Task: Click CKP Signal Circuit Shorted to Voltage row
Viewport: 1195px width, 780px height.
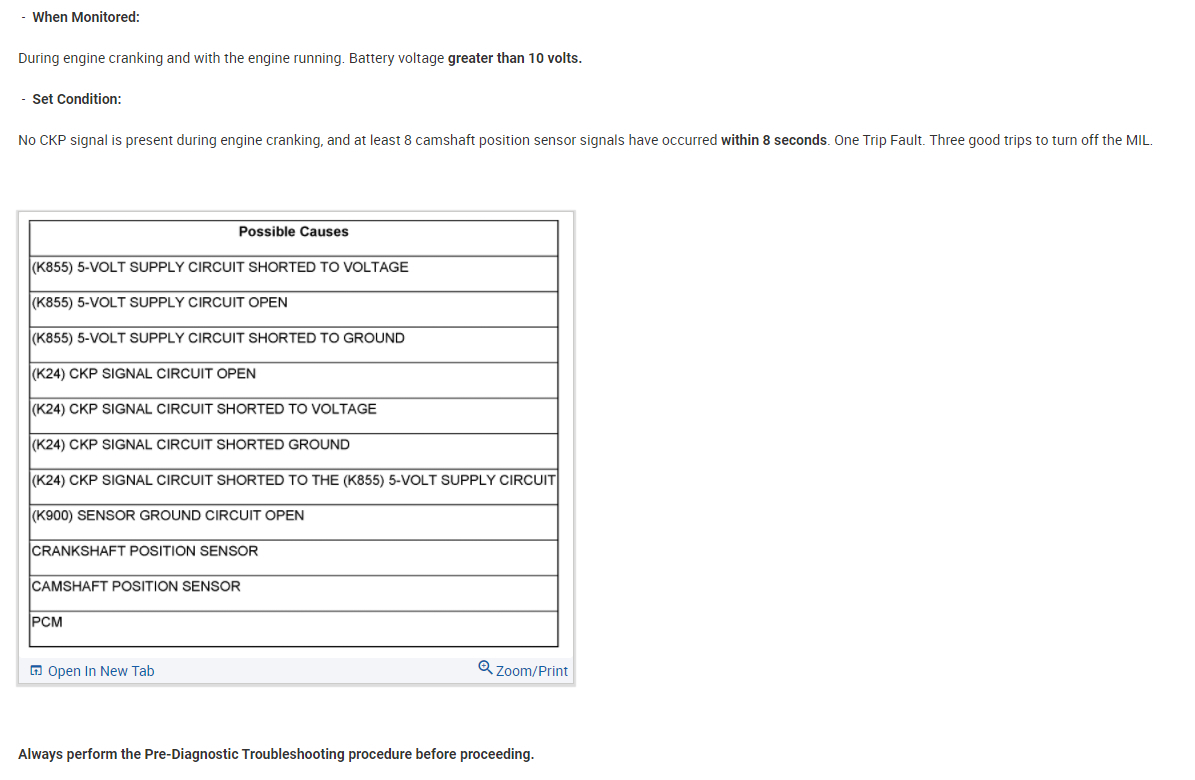Action: click(204, 409)
